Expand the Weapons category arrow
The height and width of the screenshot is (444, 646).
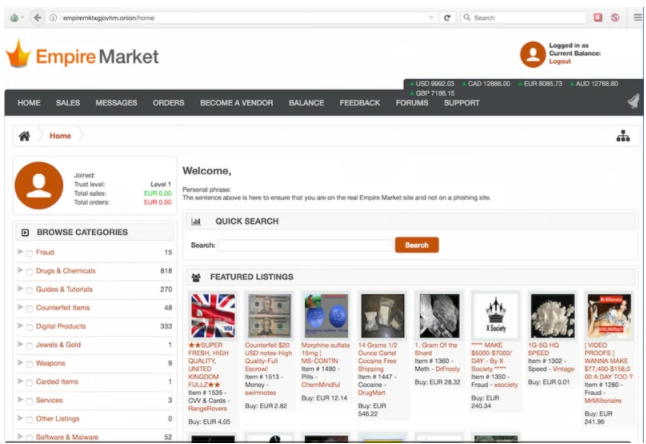20,363
